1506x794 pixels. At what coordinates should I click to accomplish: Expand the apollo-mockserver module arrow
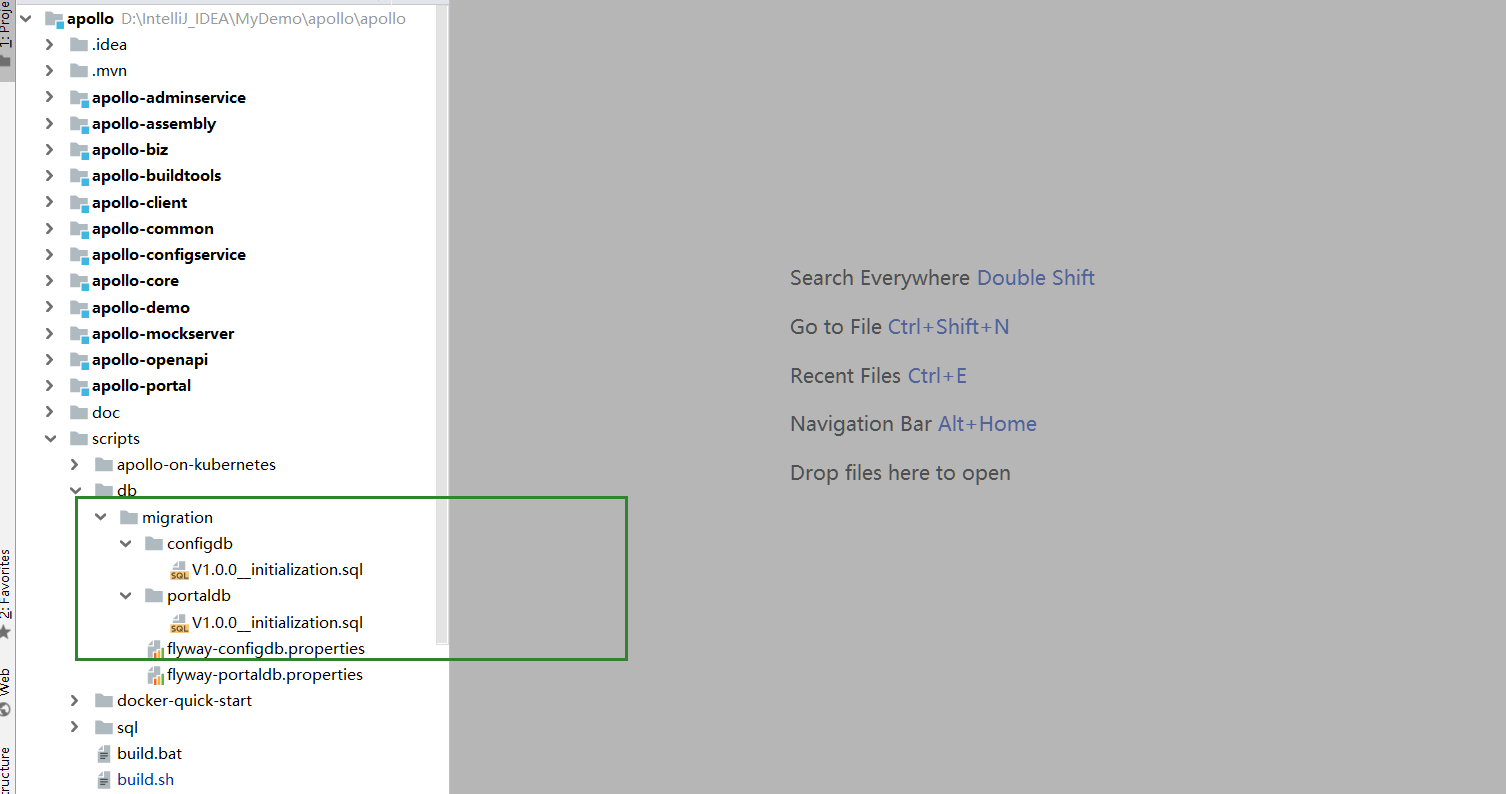(x=49, y=333)
